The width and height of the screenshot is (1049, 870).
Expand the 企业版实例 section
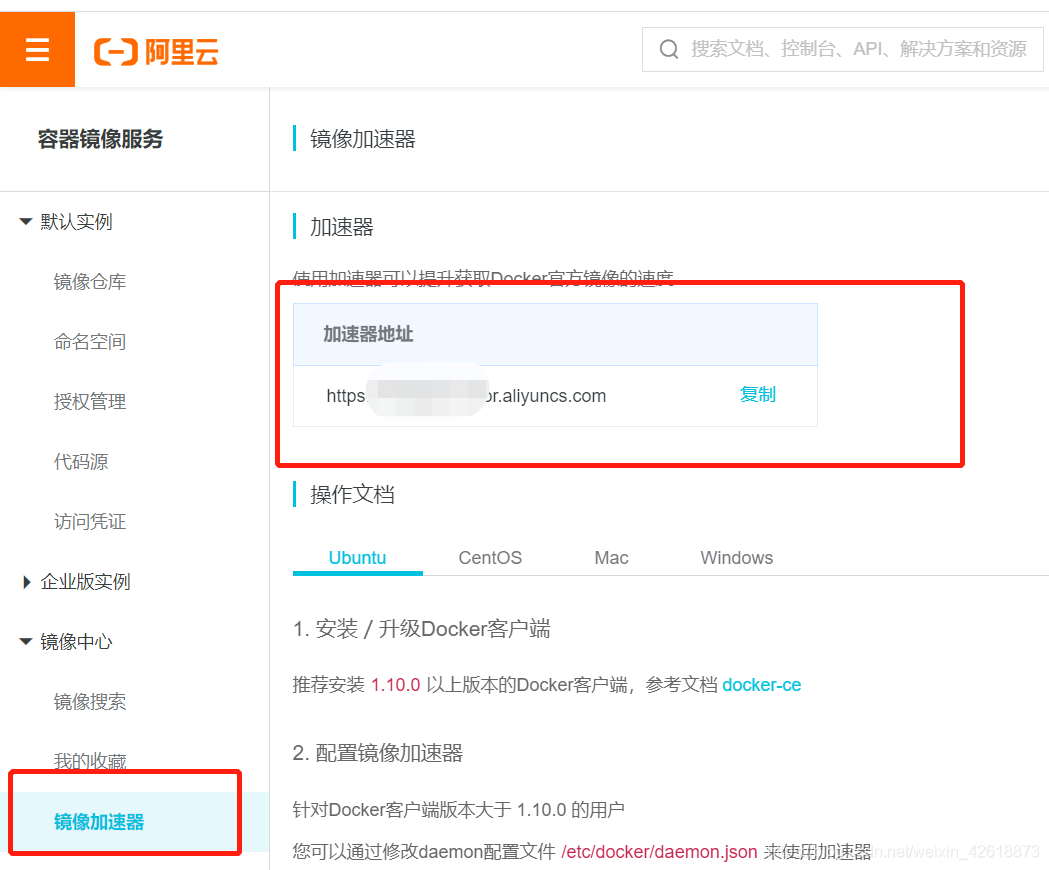(26, 582)
